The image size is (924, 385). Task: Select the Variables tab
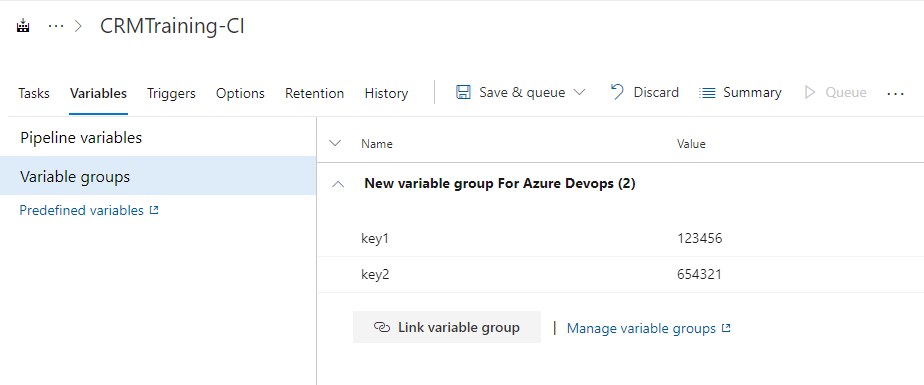(98, 93)
